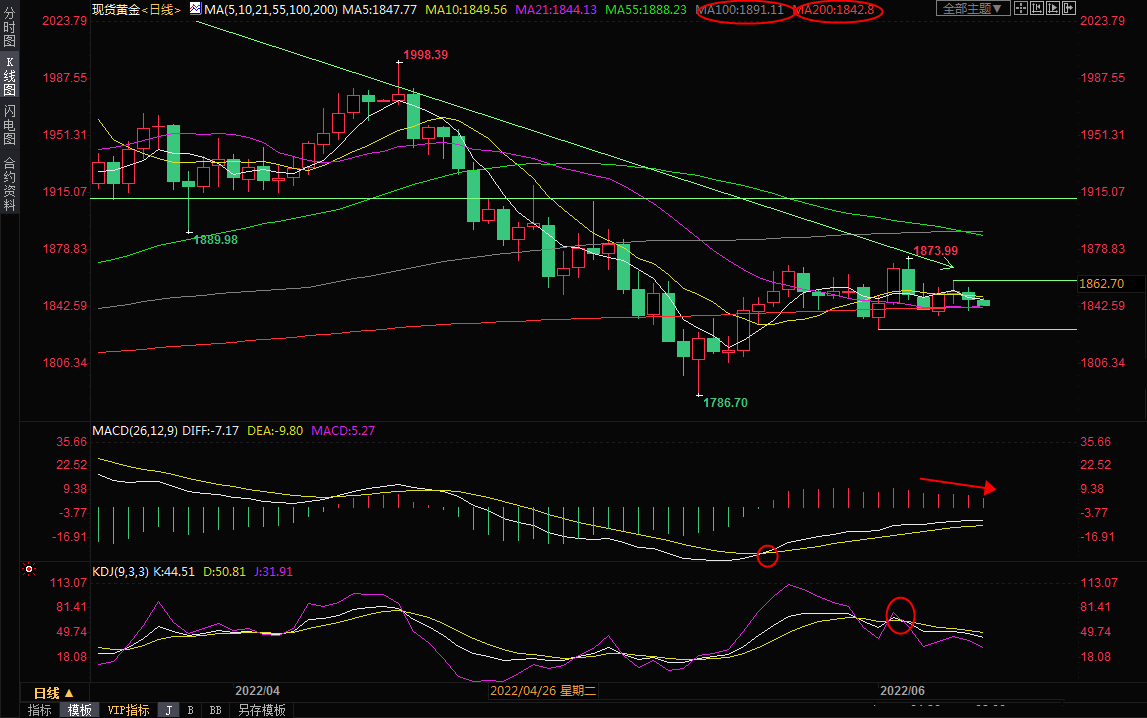Screen dimensions: 1147x718
Task: Click the <日线> period label in title
Action: [x=161, y=9]
